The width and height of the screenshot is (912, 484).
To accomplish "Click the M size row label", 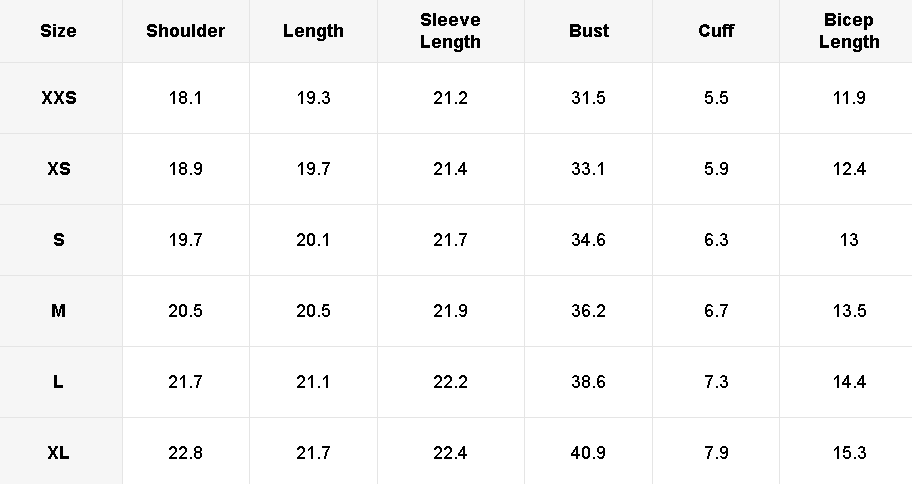I will [58, 311].
